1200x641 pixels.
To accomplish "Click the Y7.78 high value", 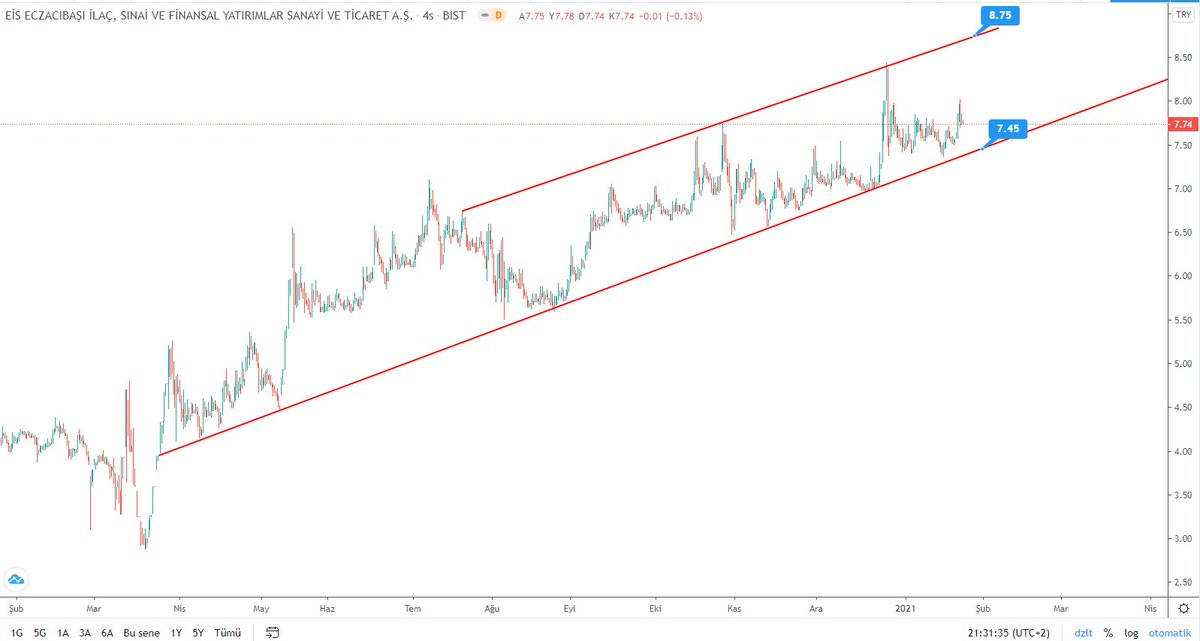I will click(562, 15).
